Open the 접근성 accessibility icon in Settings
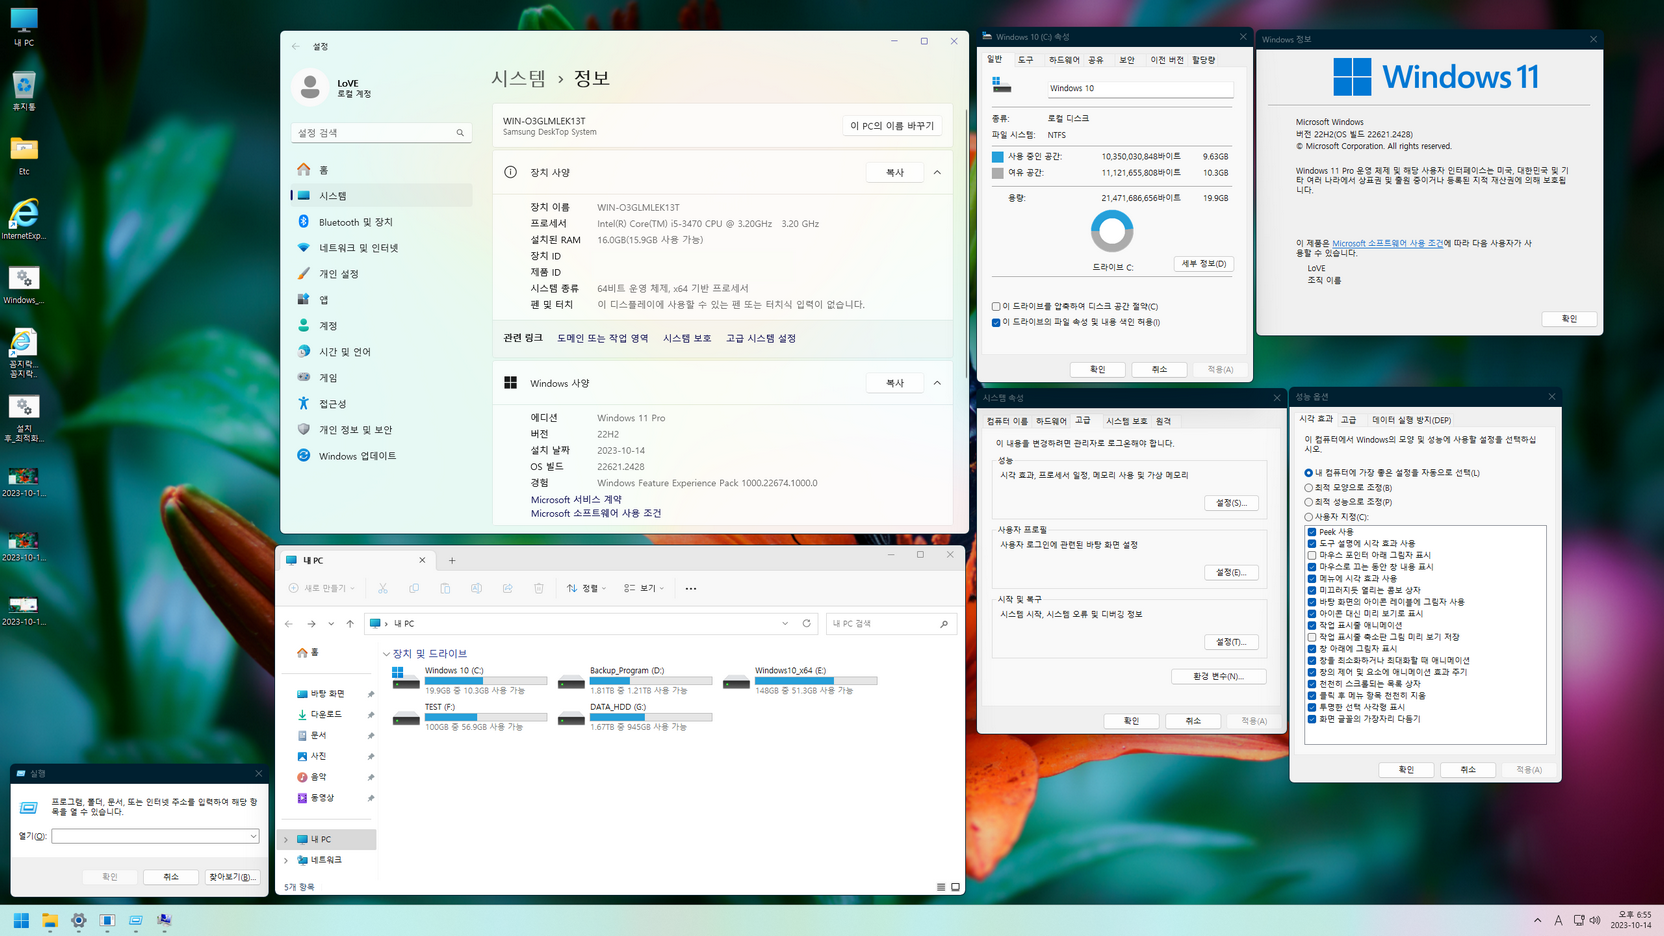Viewport: 1664px width, 936px height. 303,403
